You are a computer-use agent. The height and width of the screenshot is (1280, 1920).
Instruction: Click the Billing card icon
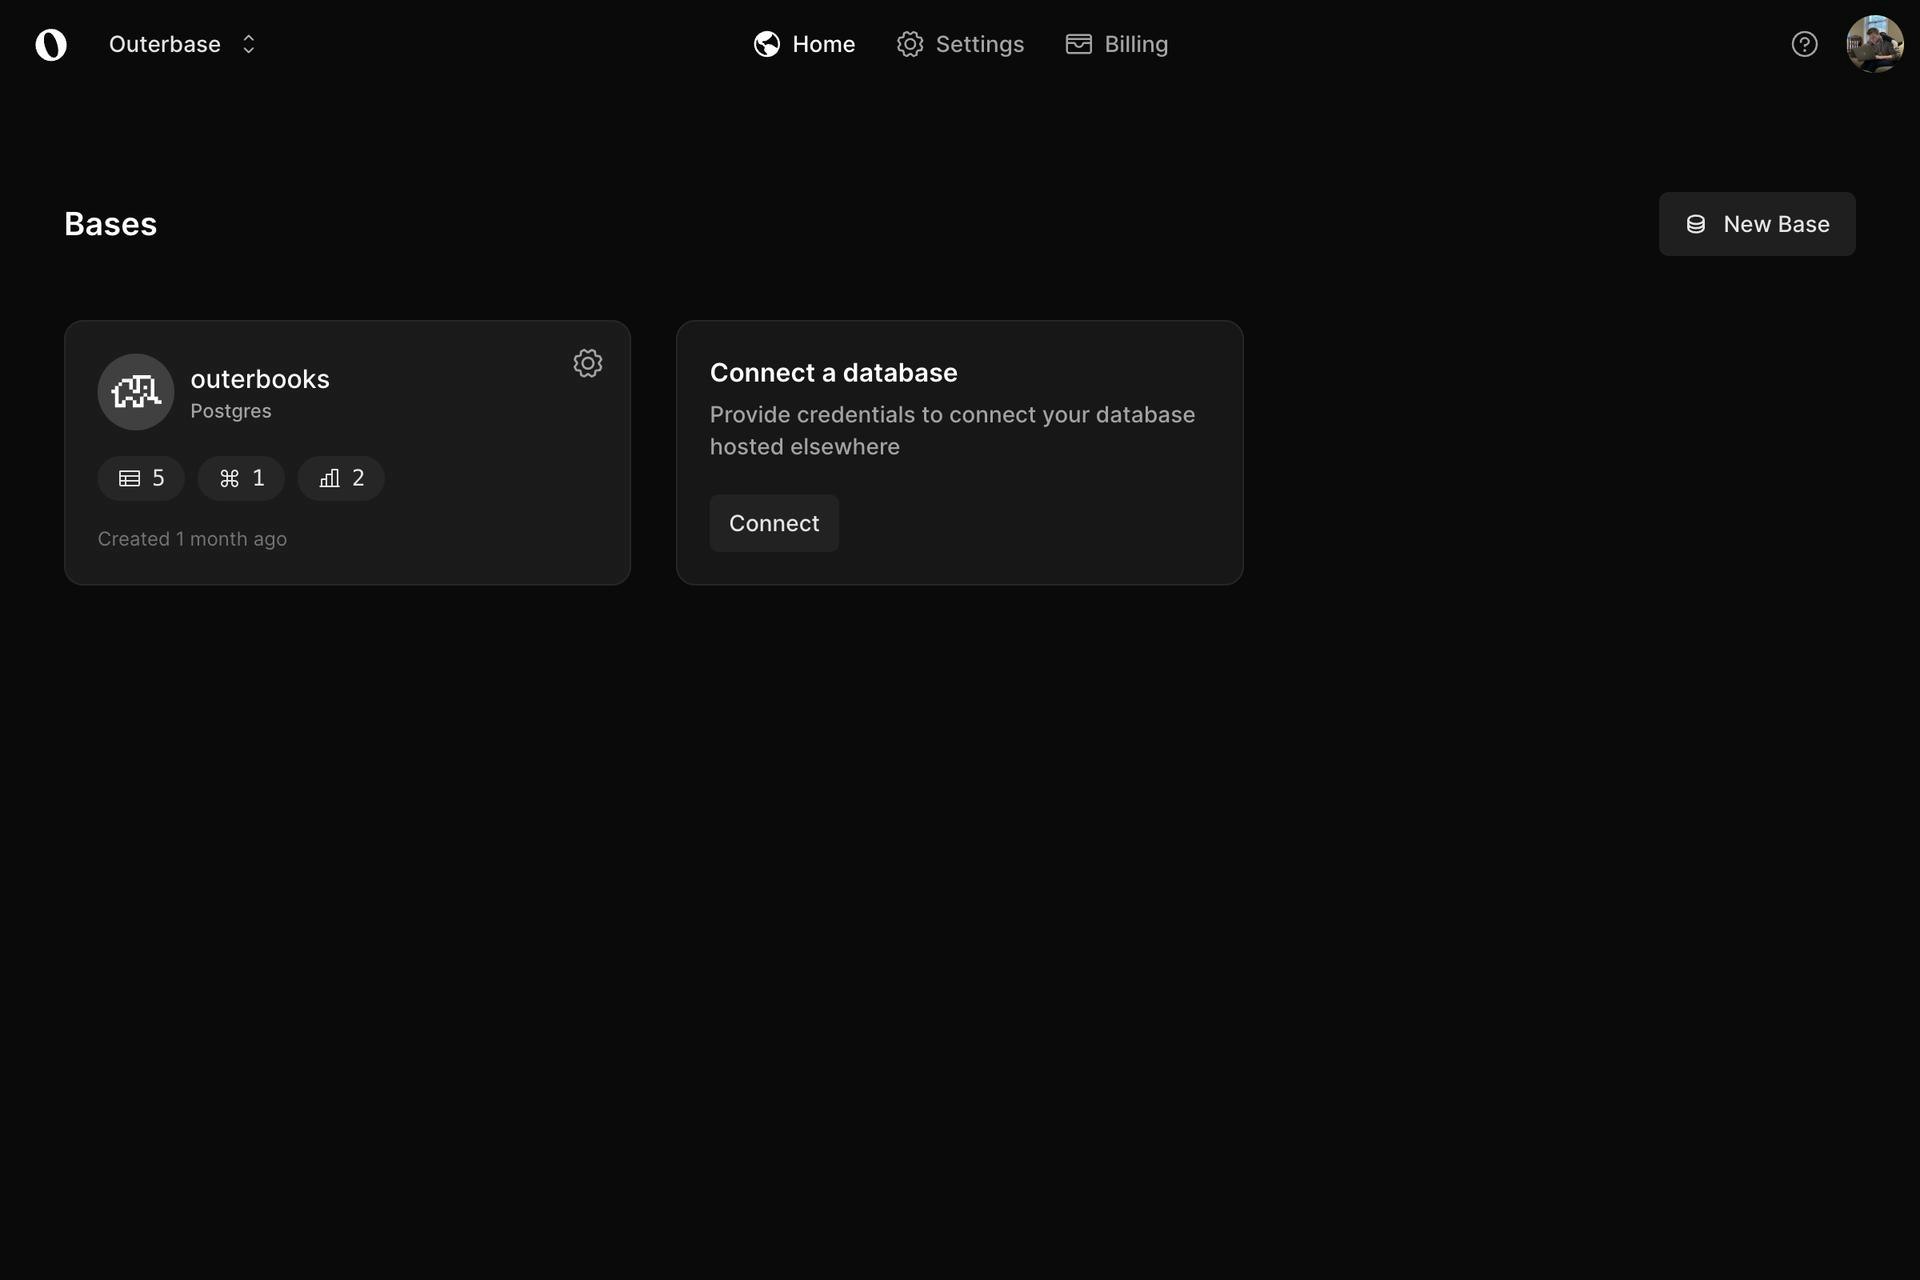point(1078,44)
